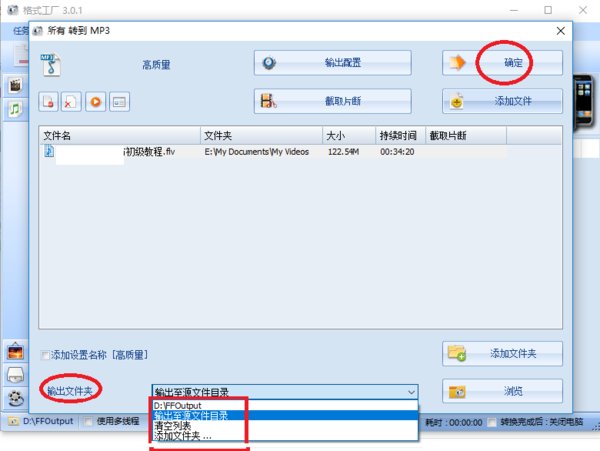Open Picture category icon in main window sidebar

click(x=16, y=351)
